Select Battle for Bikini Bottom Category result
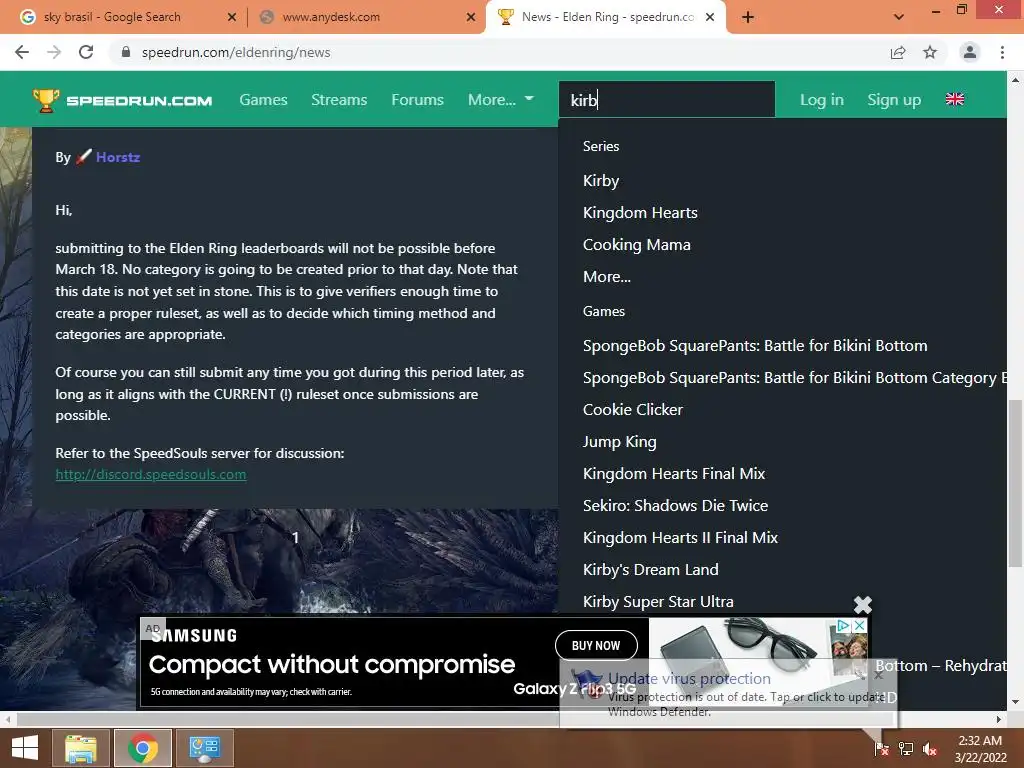Viewport: 1024px width, 768px height. pos(794,377)
